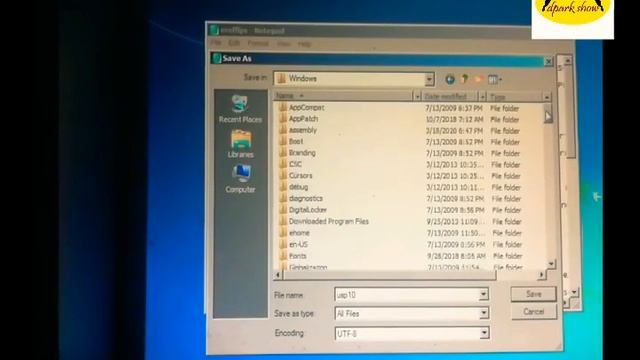This screenshot has width=640, height=360.
Task: Open Notepad Edit menu
Action: click(x=234, y=43)
